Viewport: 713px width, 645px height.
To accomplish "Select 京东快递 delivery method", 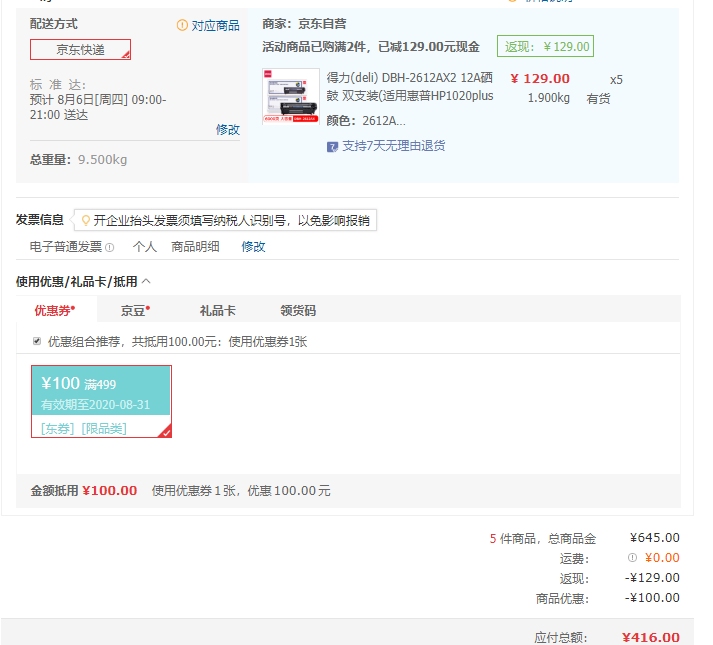I will coord(80,50).
